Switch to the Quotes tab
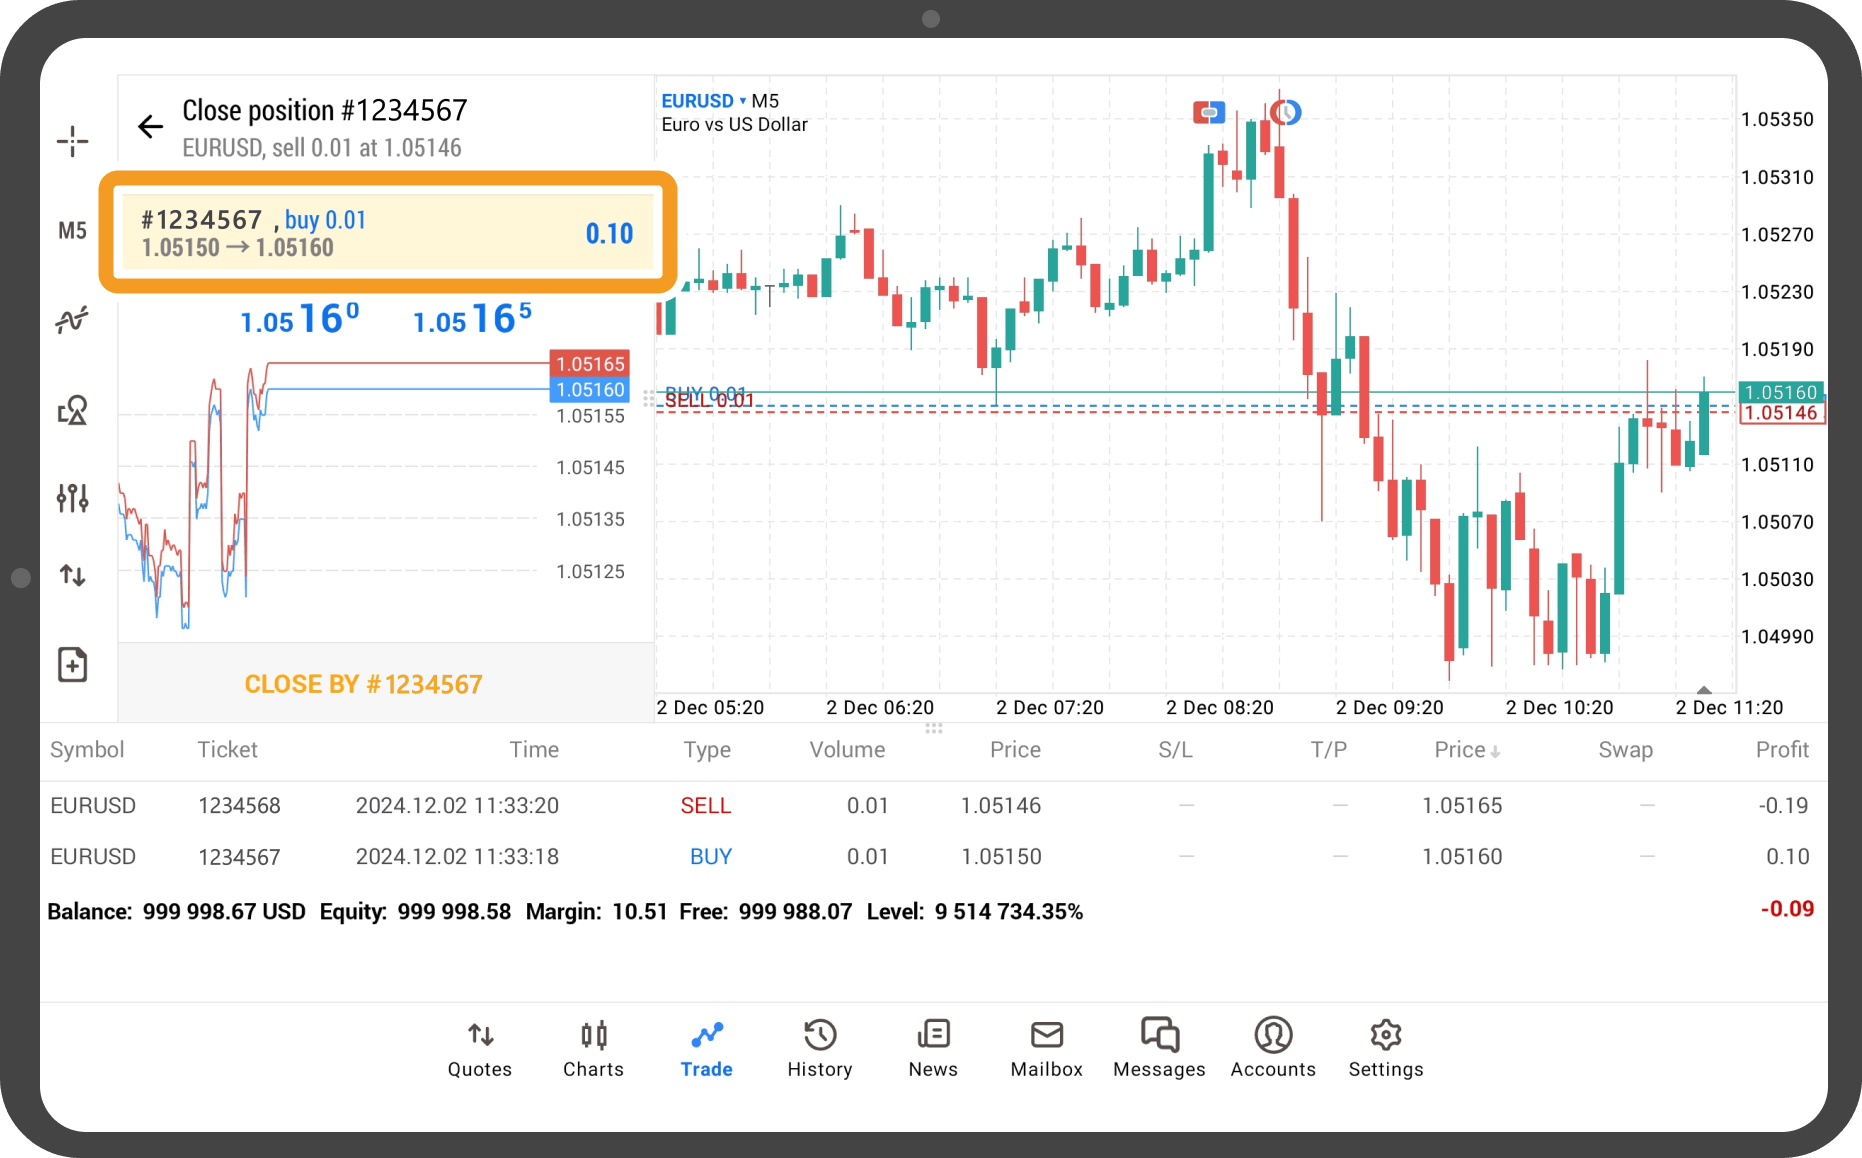Screen dimensions: 1862x1158 click(479, 1047)
